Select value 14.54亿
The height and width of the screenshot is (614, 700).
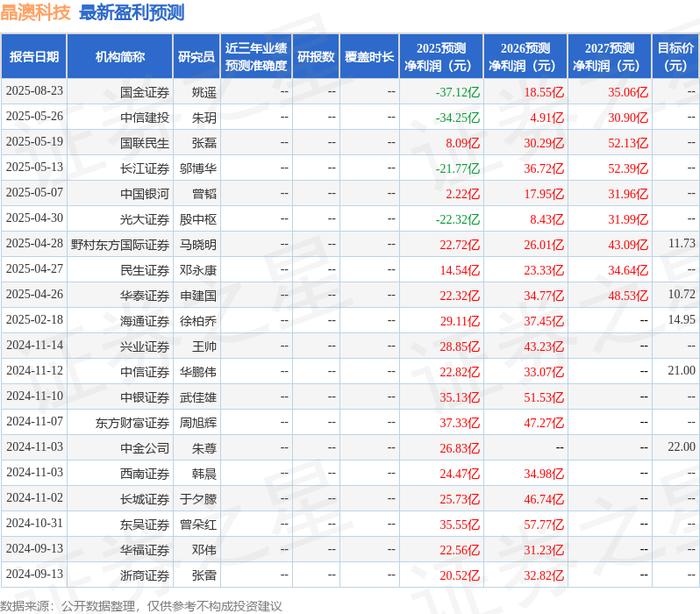460,271
